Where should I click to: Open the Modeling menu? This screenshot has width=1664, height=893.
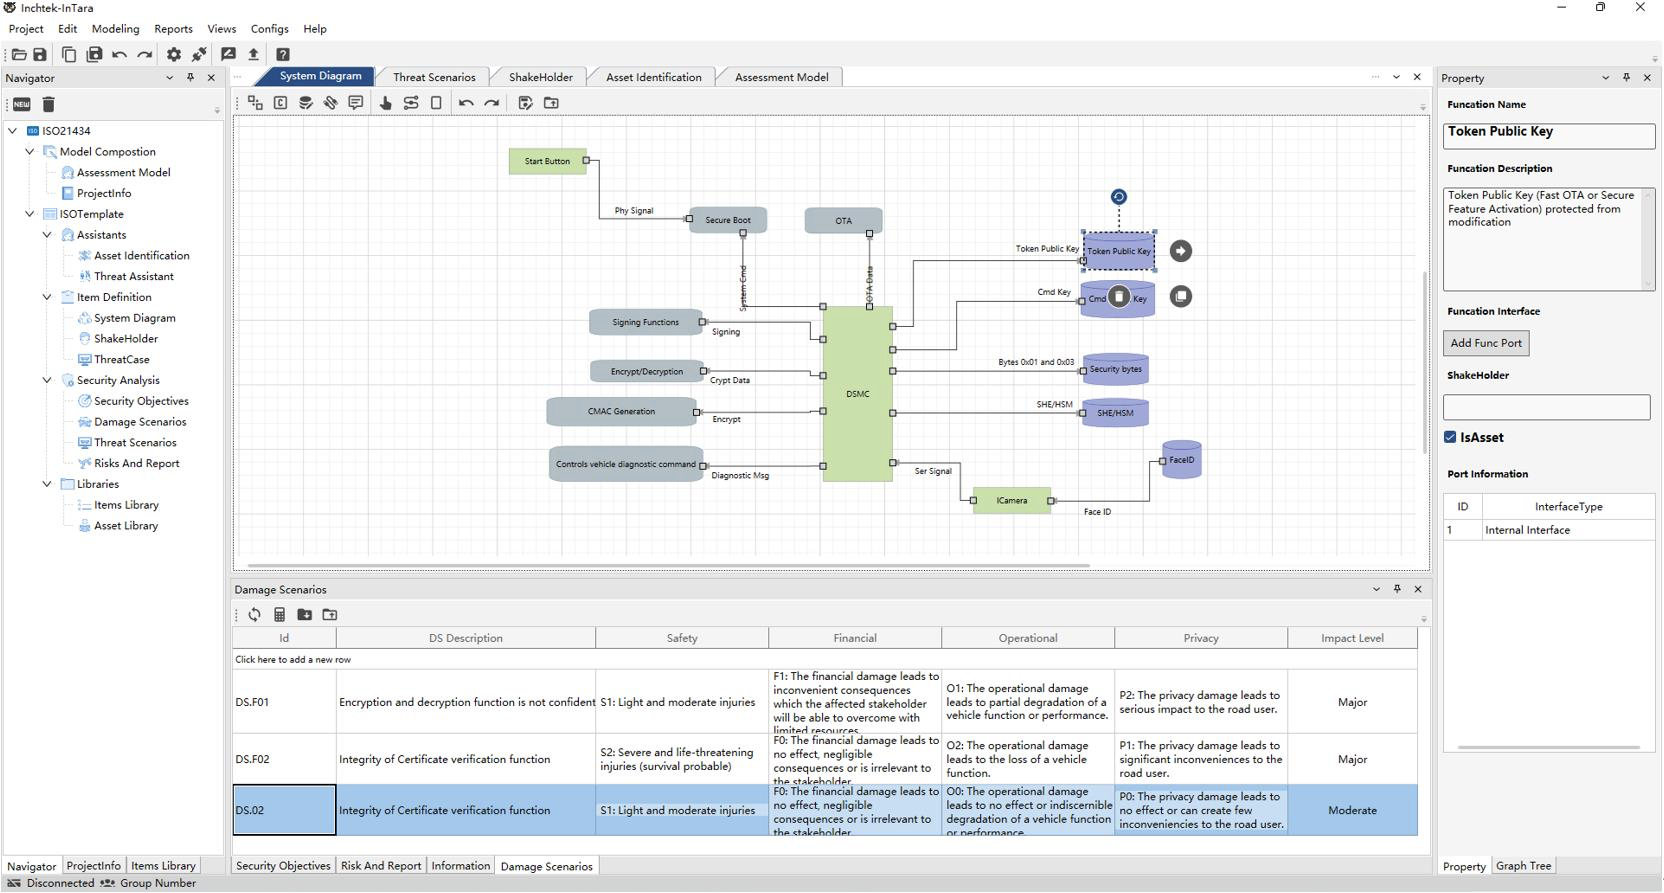115,29
